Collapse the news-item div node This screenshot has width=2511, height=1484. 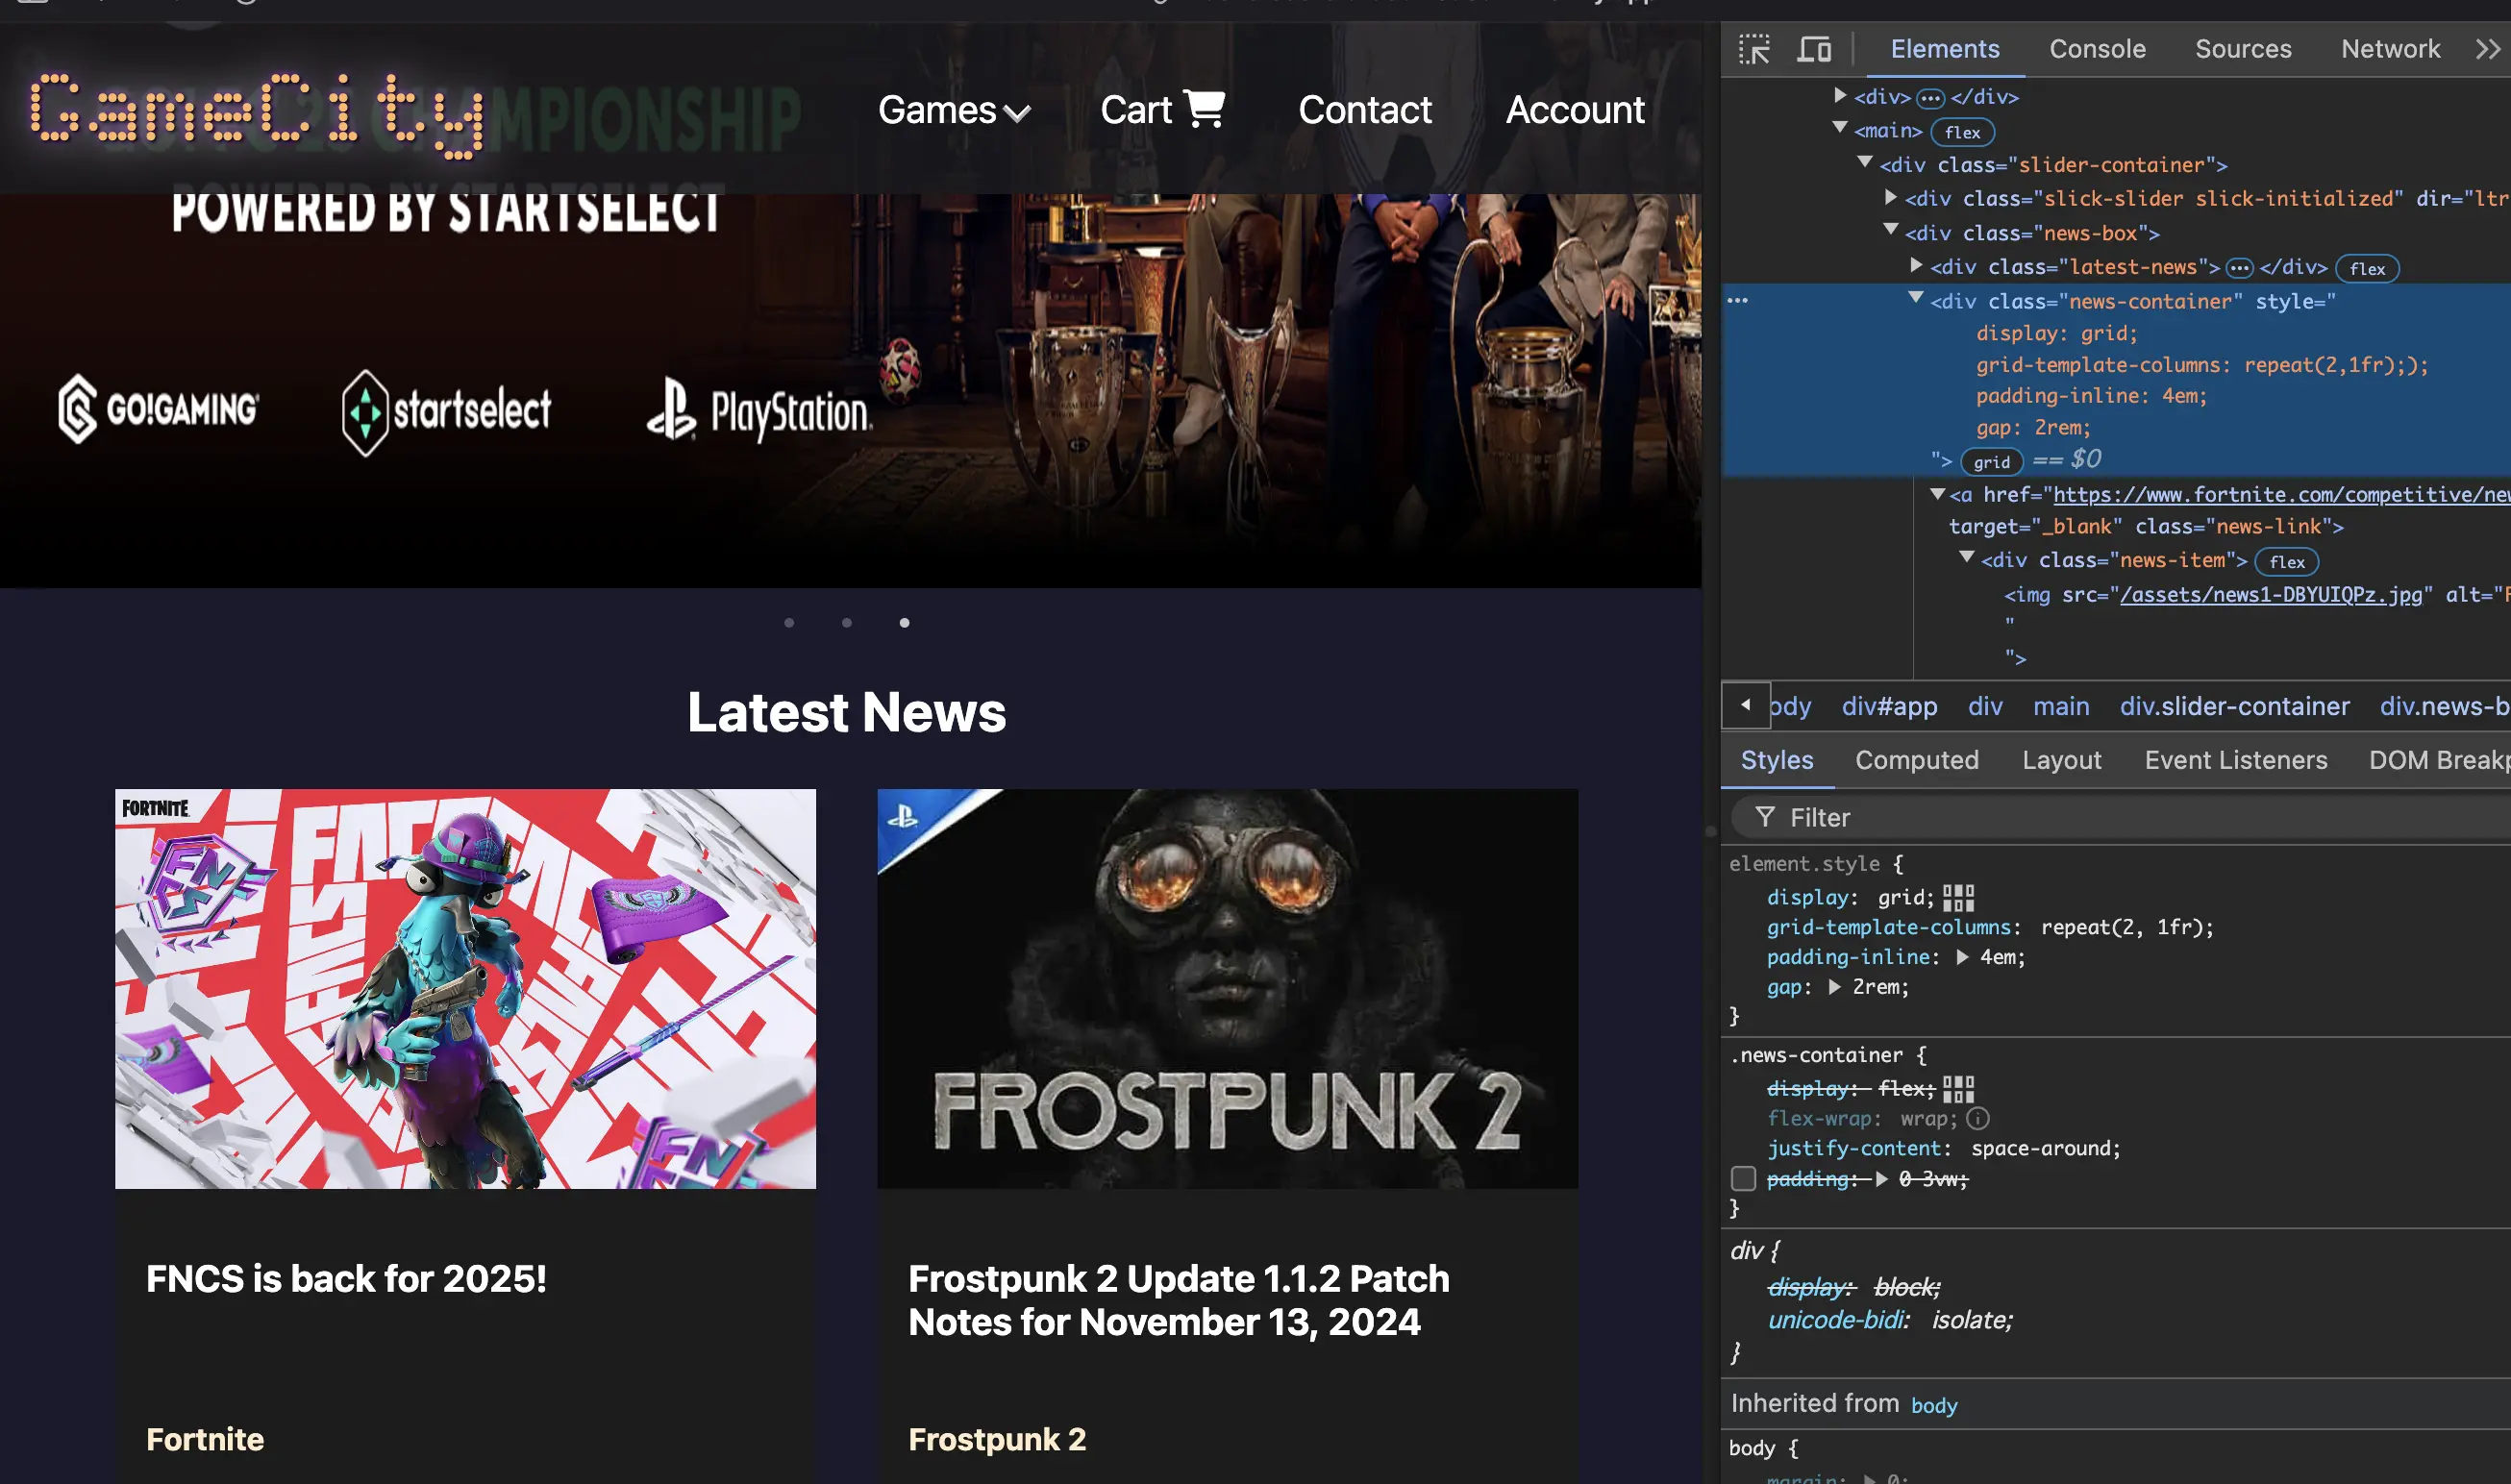[x=1967, y=558]
